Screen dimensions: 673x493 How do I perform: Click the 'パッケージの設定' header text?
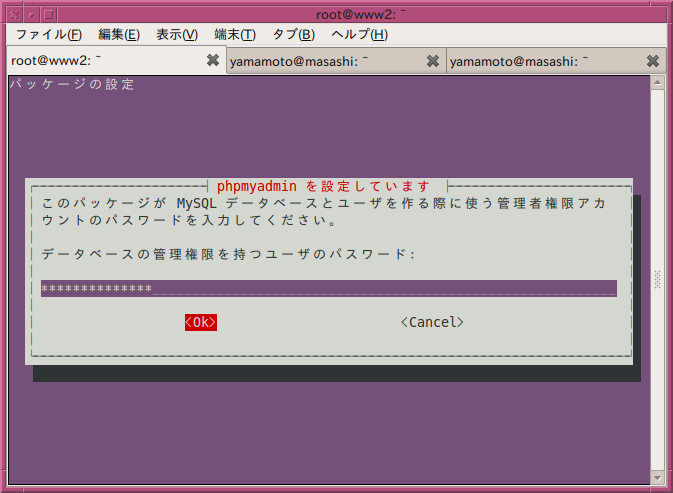72,84
